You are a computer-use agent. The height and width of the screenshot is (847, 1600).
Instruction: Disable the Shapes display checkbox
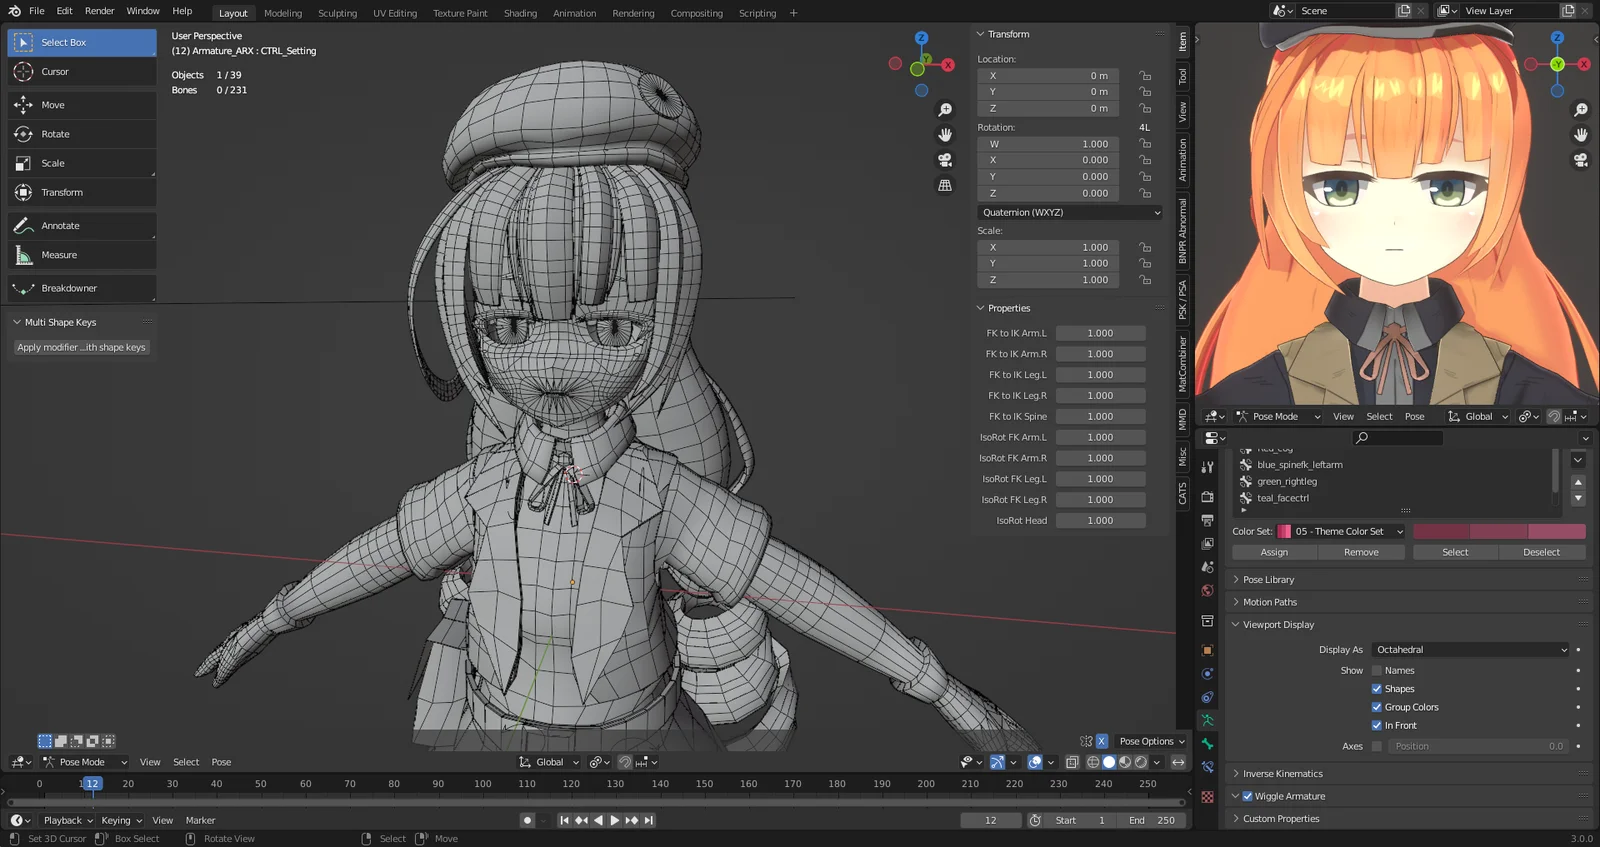pos(1377,689)
